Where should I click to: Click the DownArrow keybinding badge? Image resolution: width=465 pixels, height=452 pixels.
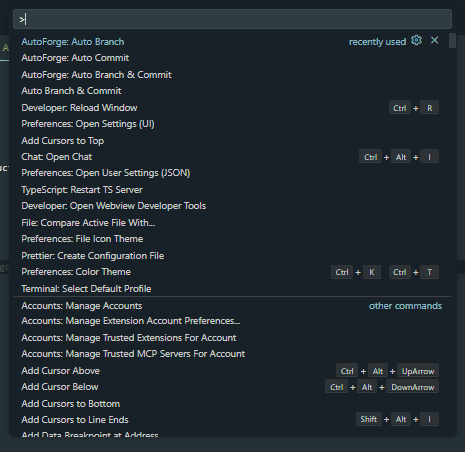413,387
